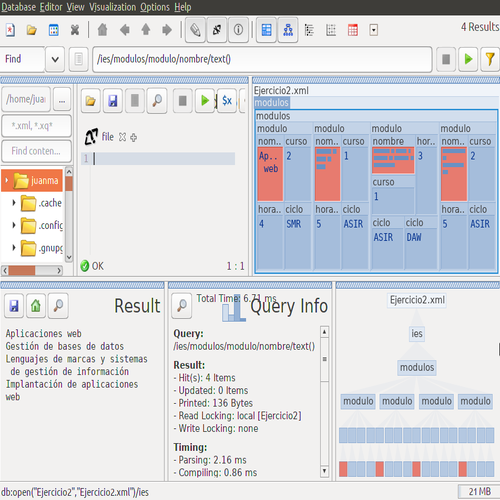The image size is (500, 500).
Task: Open external variables with $x button
Action: click(x=227, y=101)
